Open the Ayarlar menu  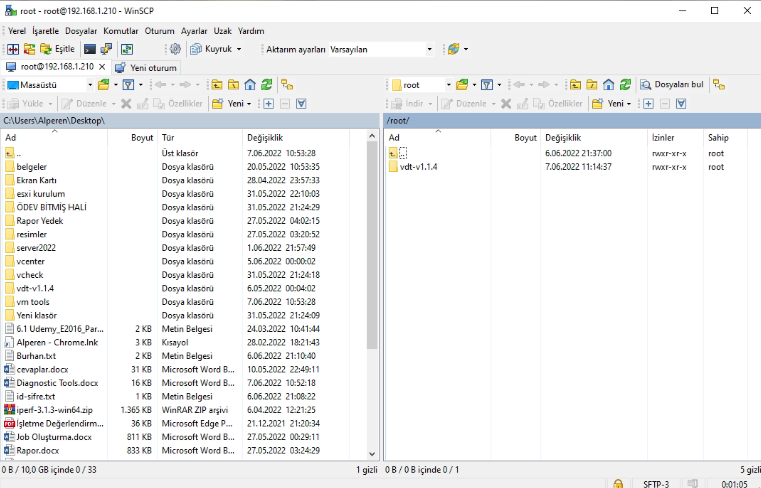194,31
